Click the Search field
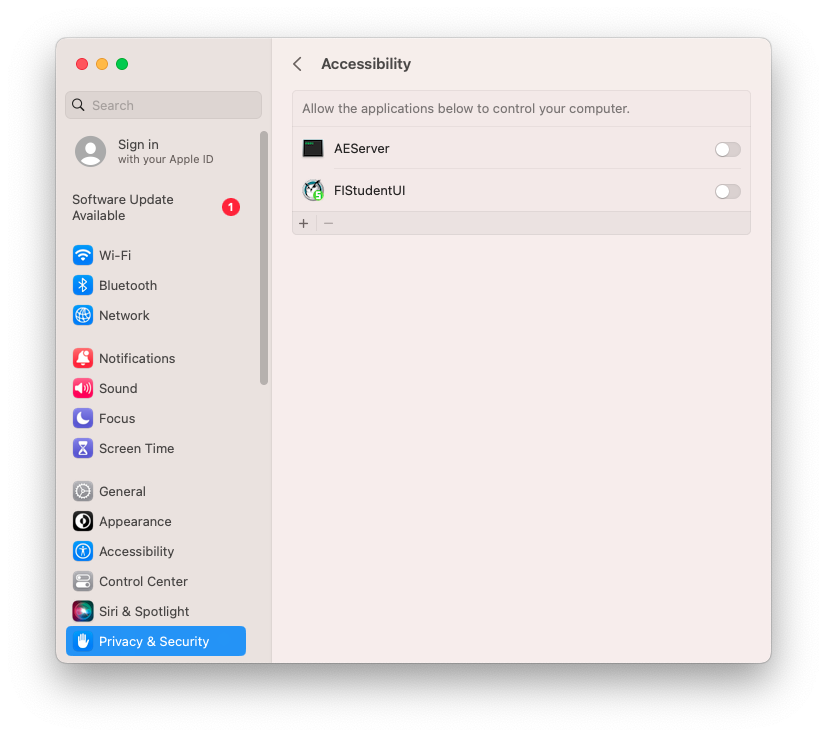 click(164, 105)
